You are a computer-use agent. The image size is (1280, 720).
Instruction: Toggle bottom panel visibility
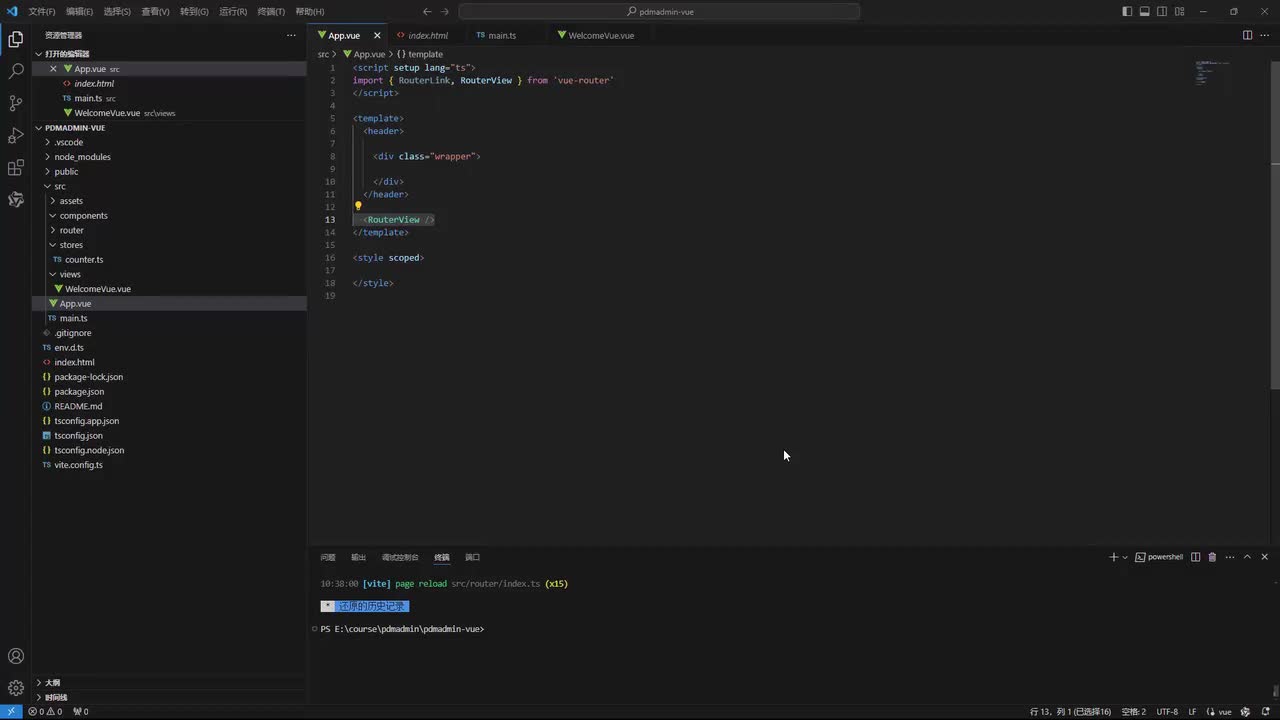[x=1144, y=11]
